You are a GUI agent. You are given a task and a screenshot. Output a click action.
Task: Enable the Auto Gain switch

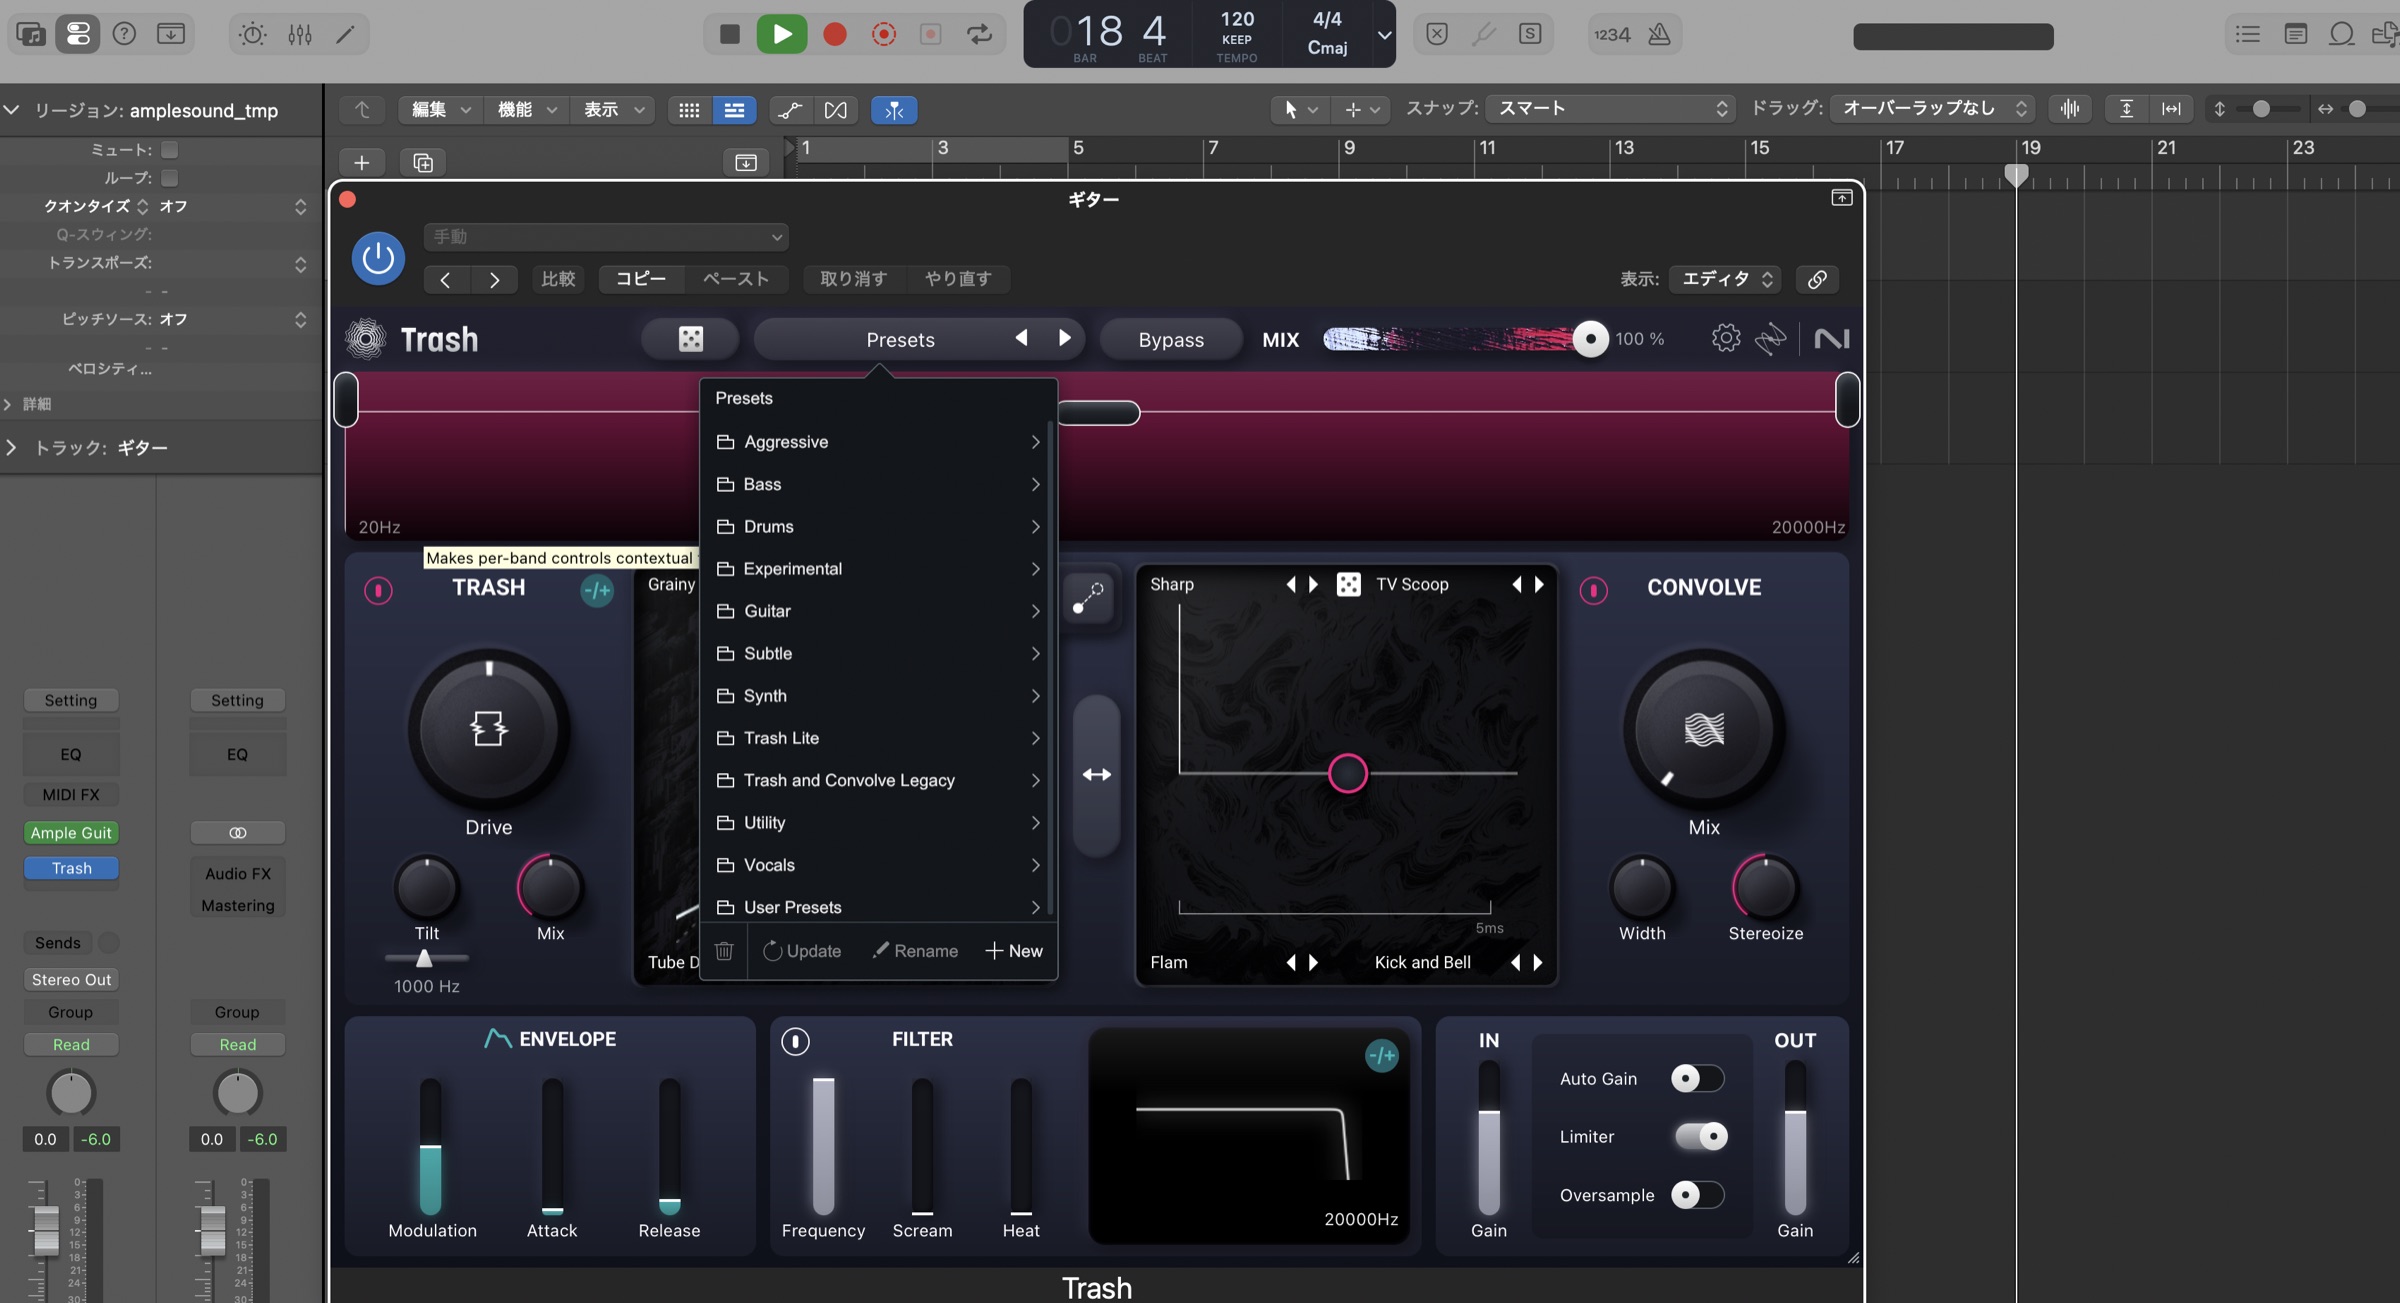1697,1078
